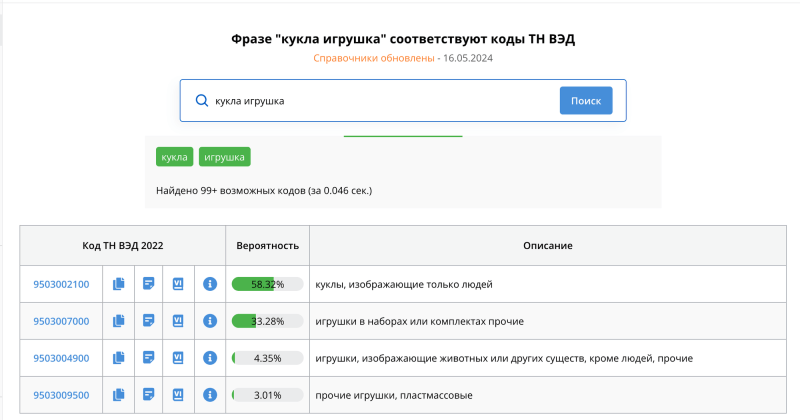
Task: Click the page heading about коды ТН ВЭД
Action: pos(403,39)
